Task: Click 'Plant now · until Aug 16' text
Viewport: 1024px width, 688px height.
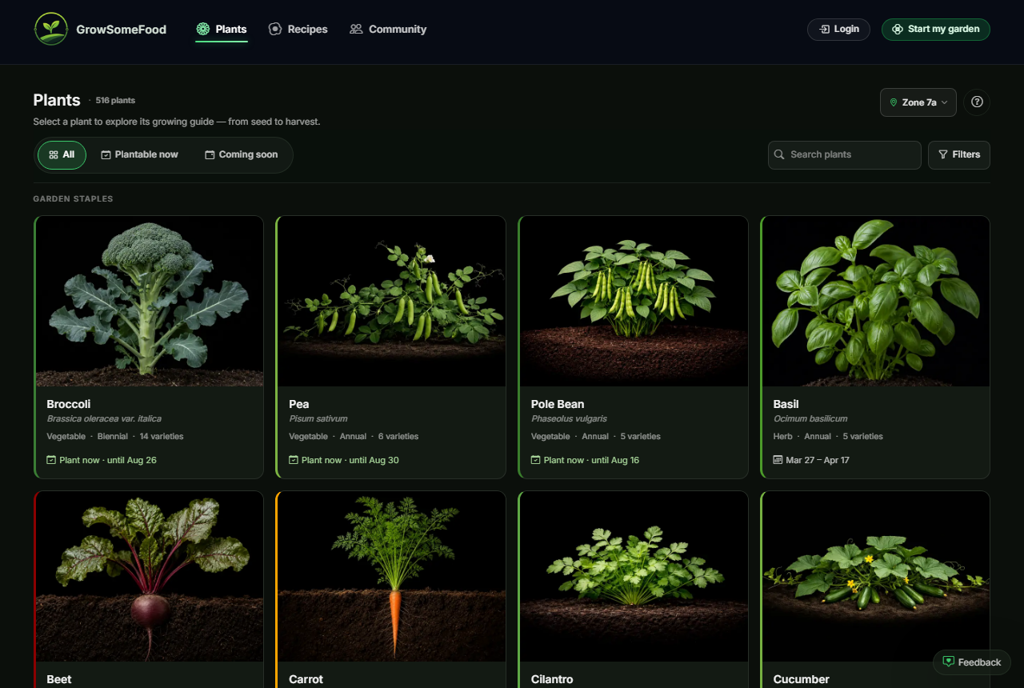Action: 592,460
